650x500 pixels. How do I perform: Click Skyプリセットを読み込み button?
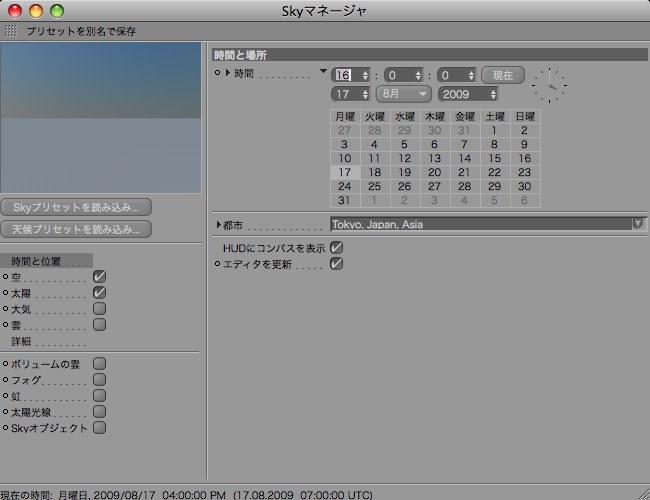[x=76, y=207]
